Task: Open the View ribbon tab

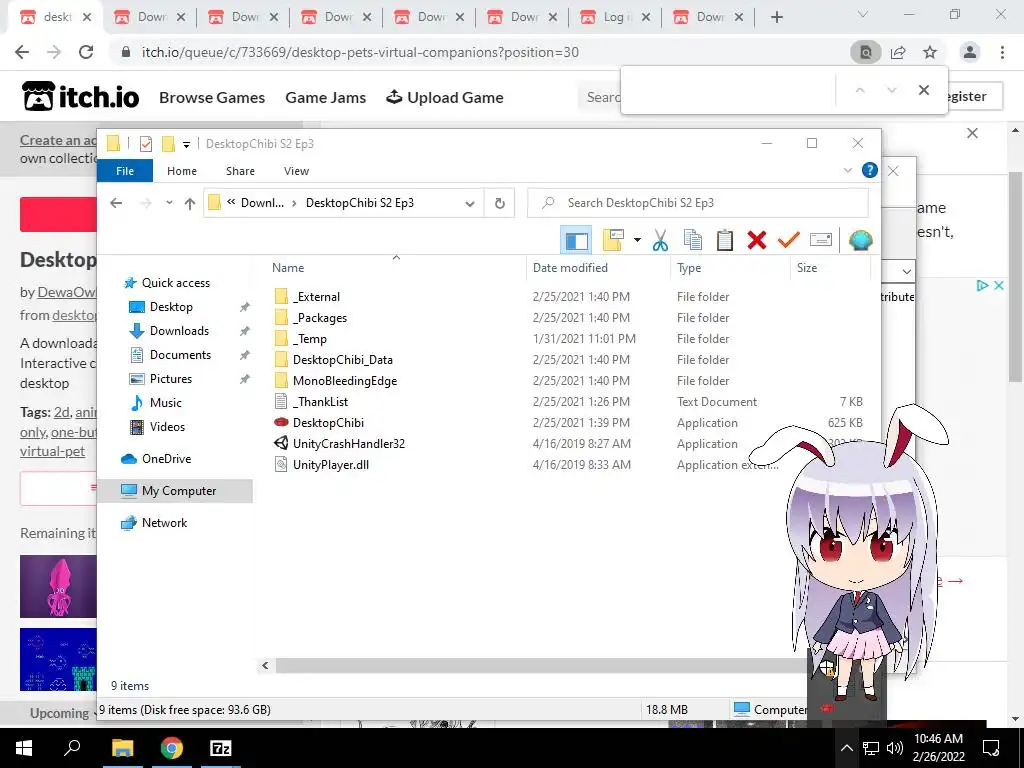Action: 296,171
